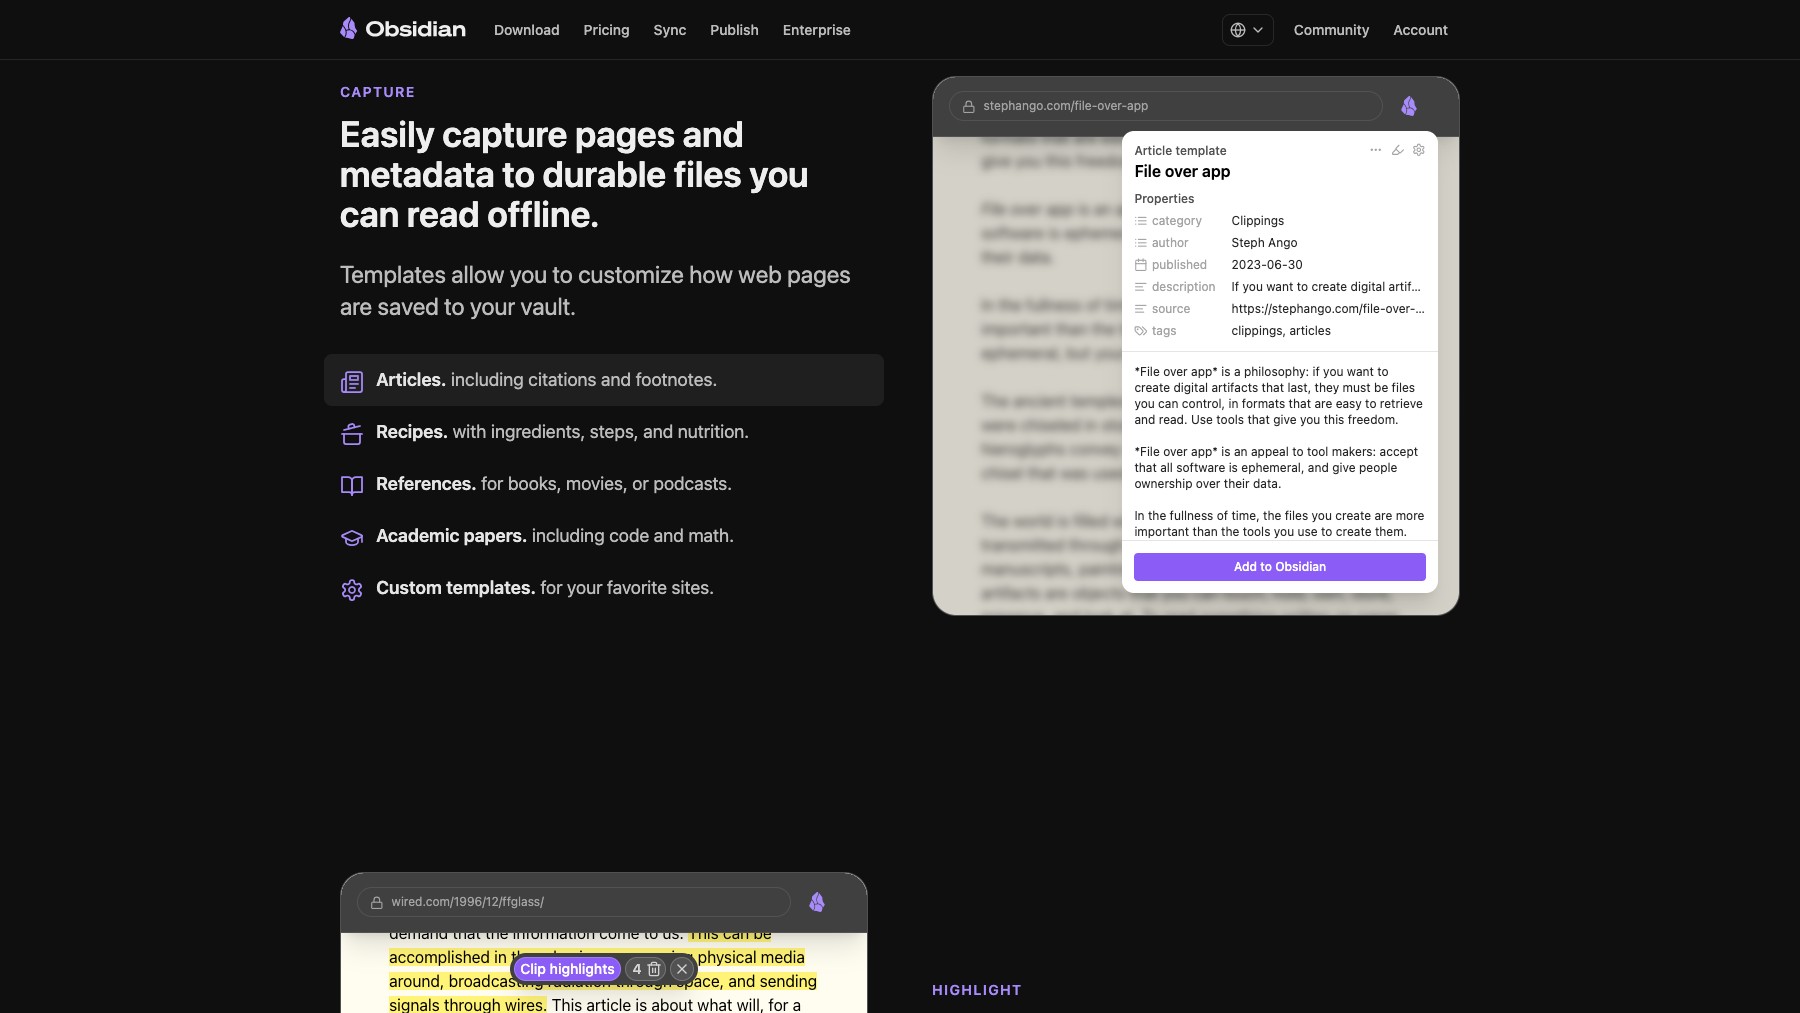Go to the Account page
Viewport: 1800px width, 1013px height.
pos(1420,30)
